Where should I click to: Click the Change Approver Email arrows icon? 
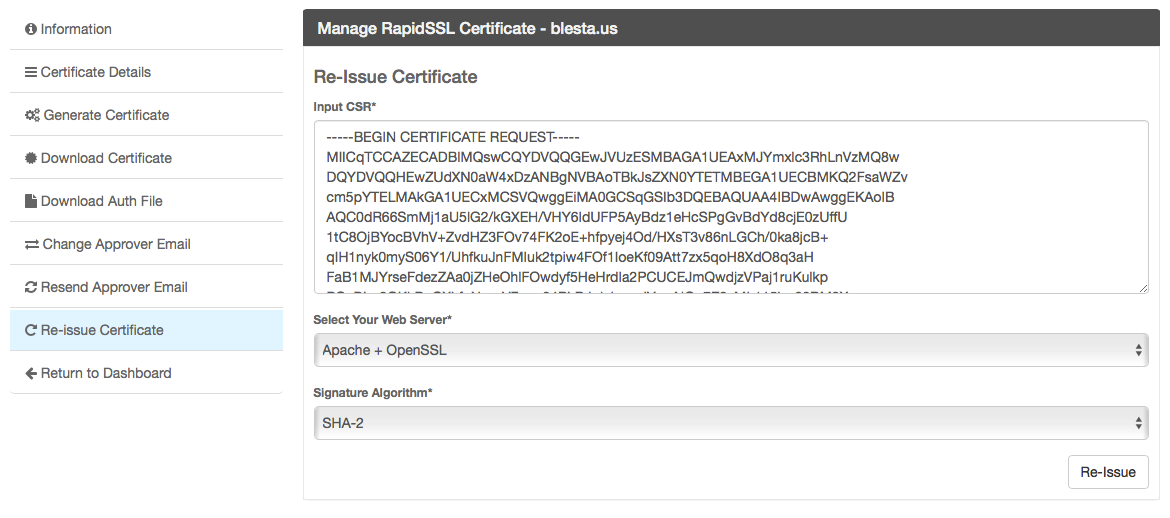[32, 245]
